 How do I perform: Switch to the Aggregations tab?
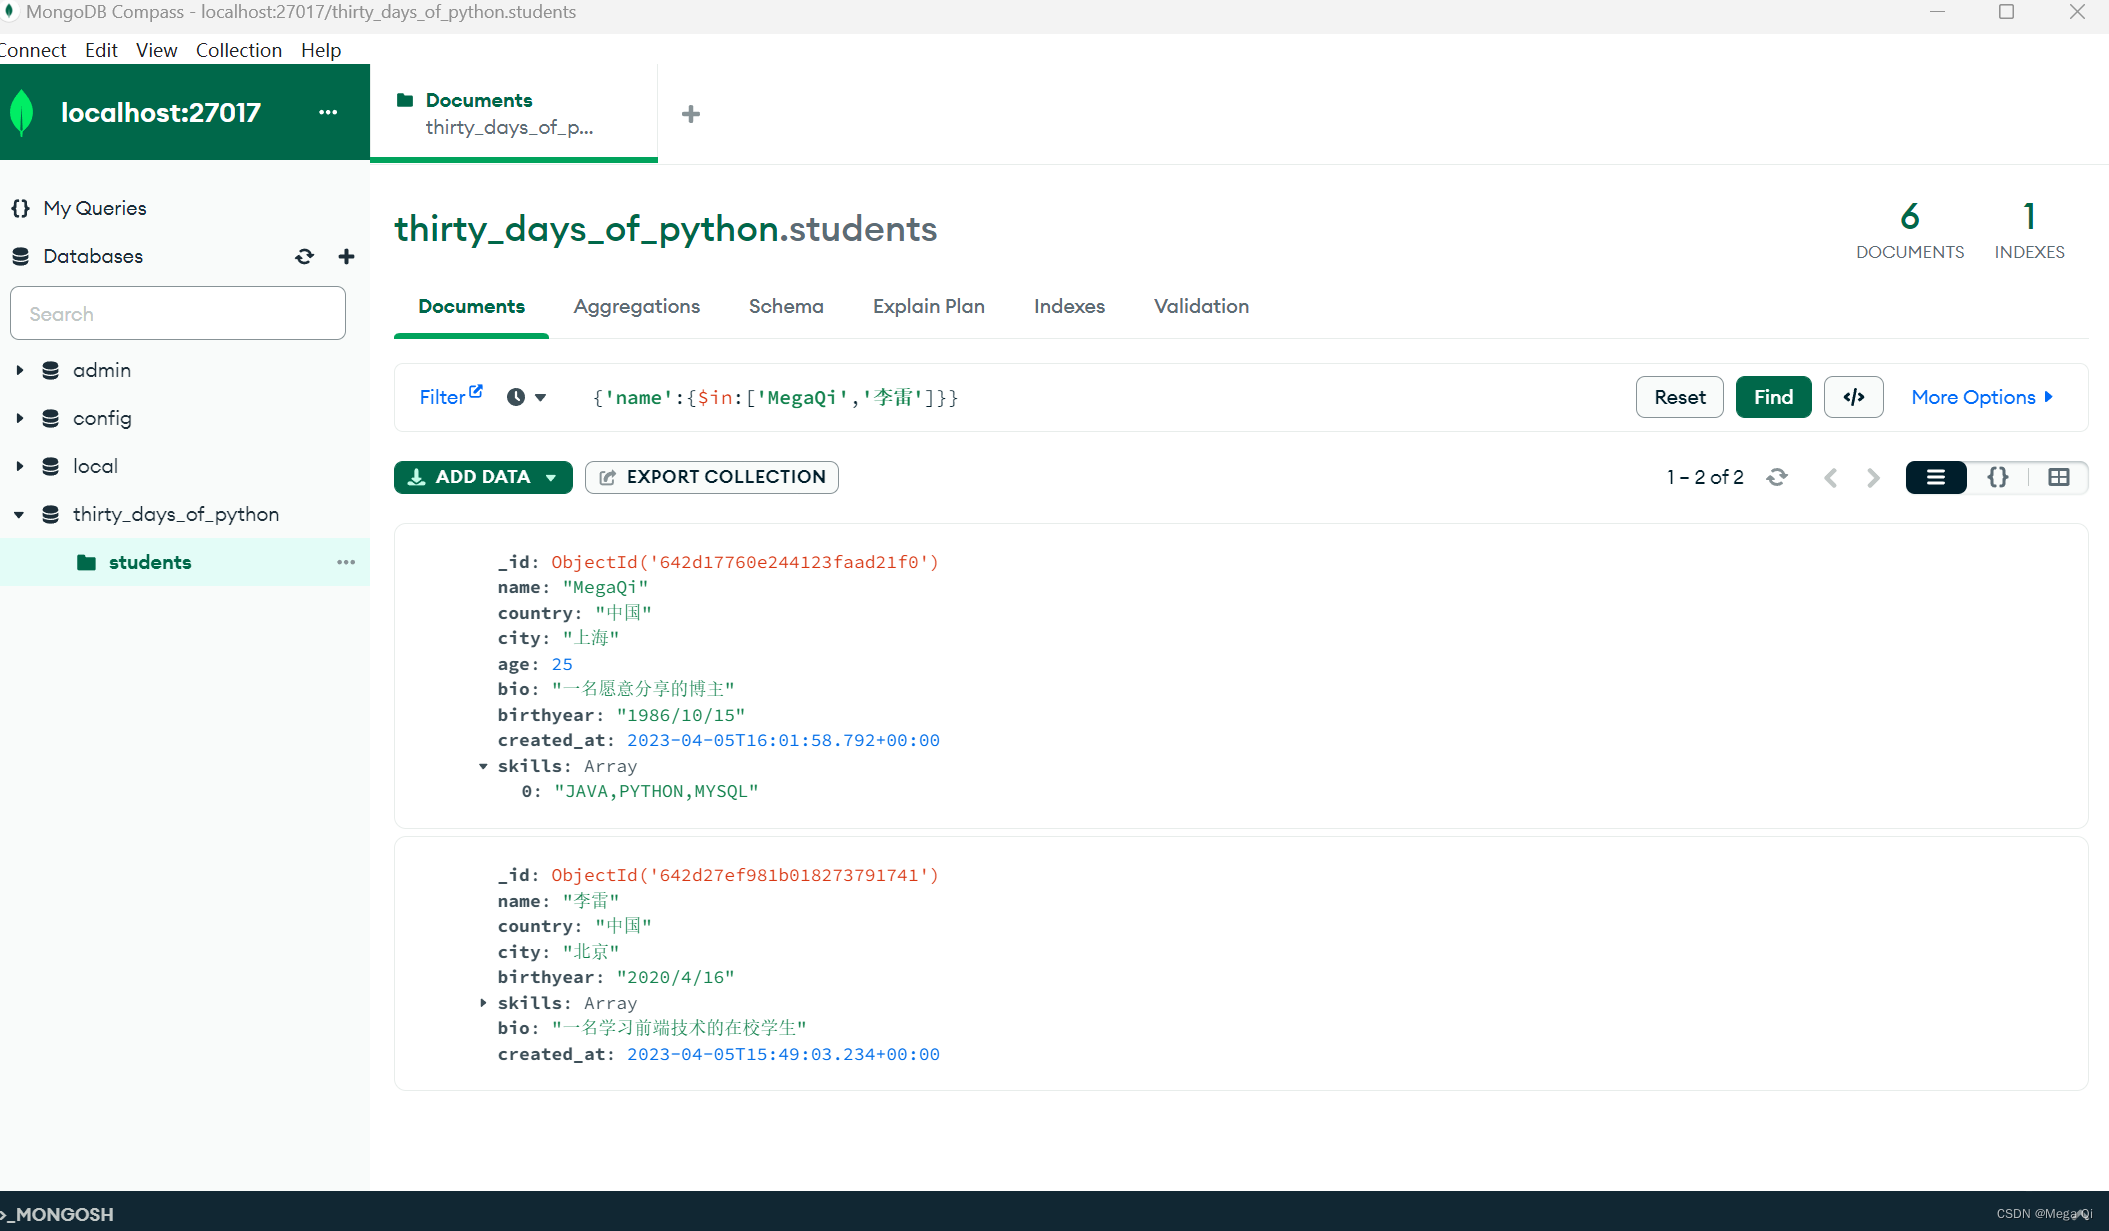pos(636,305)
